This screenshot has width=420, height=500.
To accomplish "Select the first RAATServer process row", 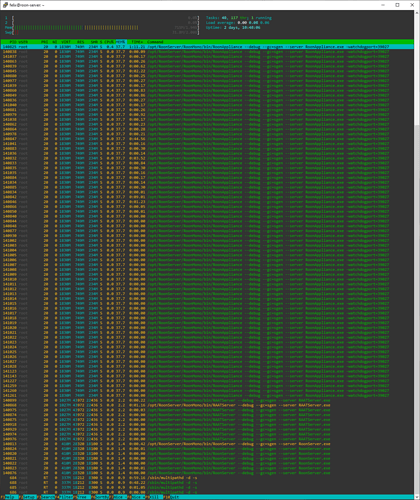I will click(x=167, y=400).
